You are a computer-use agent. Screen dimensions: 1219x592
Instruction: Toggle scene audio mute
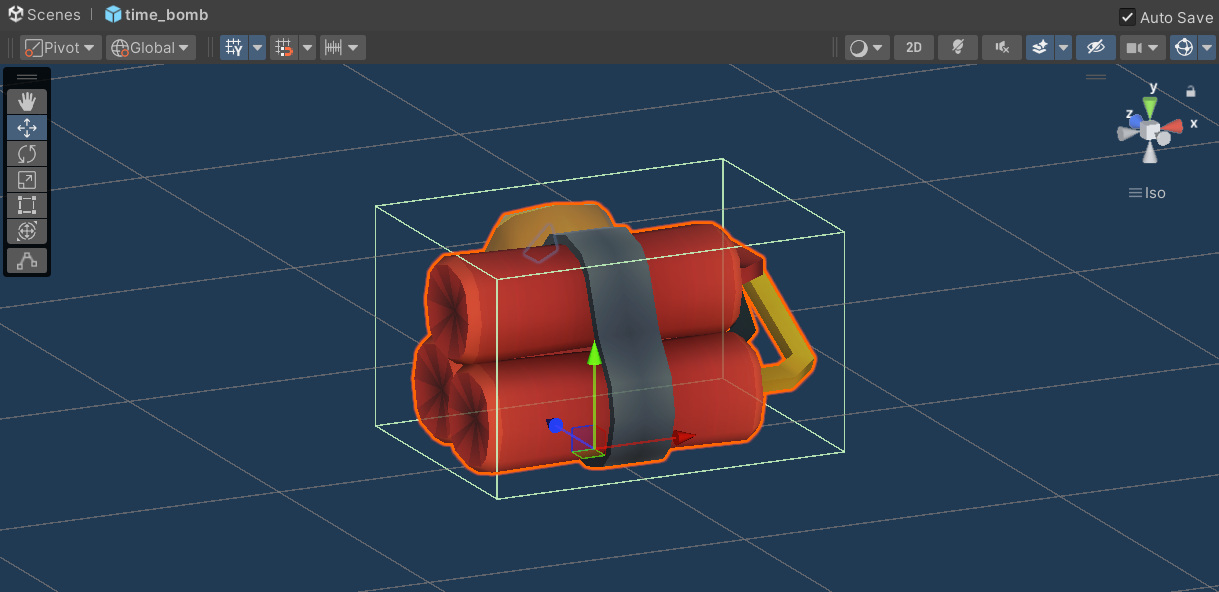1001,48
